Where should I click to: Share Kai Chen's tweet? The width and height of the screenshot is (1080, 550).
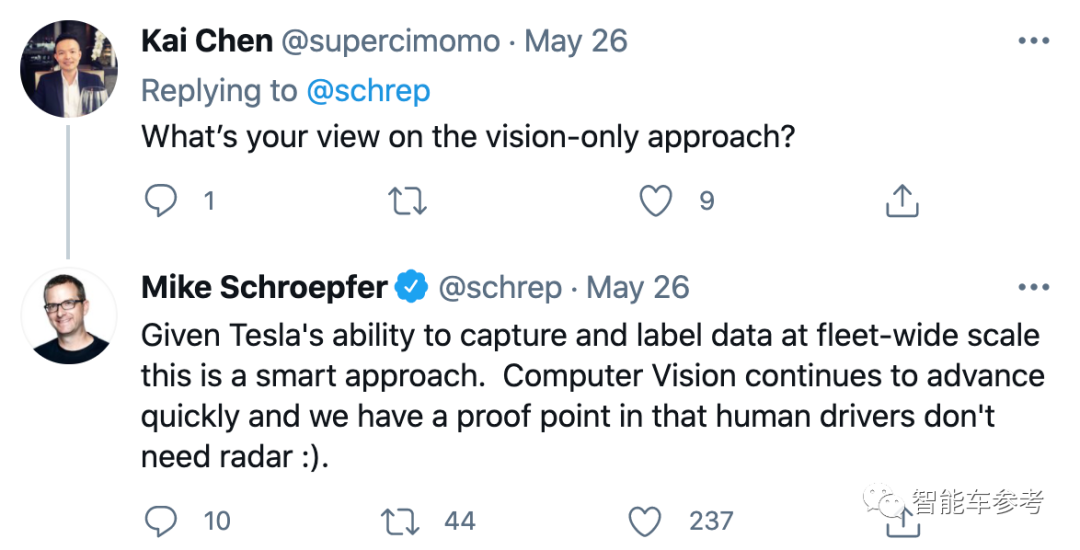[902, 201]
